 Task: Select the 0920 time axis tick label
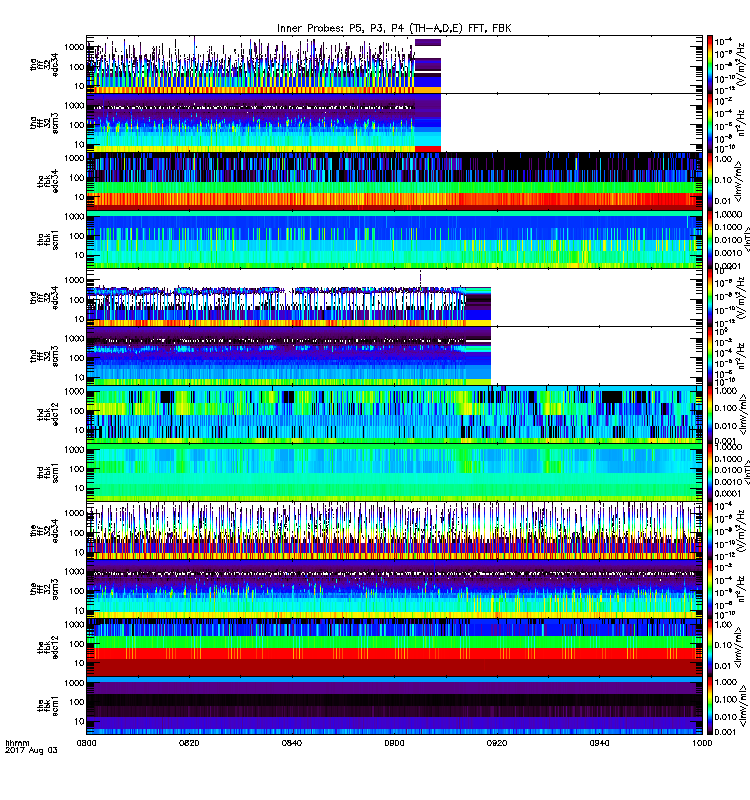tap(497, 743)
